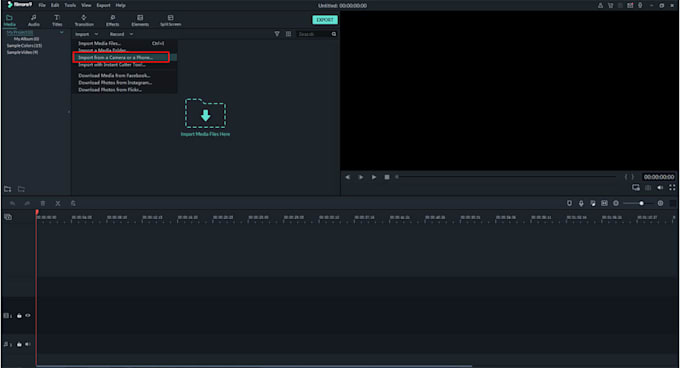Stop the preview playback
This screenshot has height=368, width=680.
point(387,177)
